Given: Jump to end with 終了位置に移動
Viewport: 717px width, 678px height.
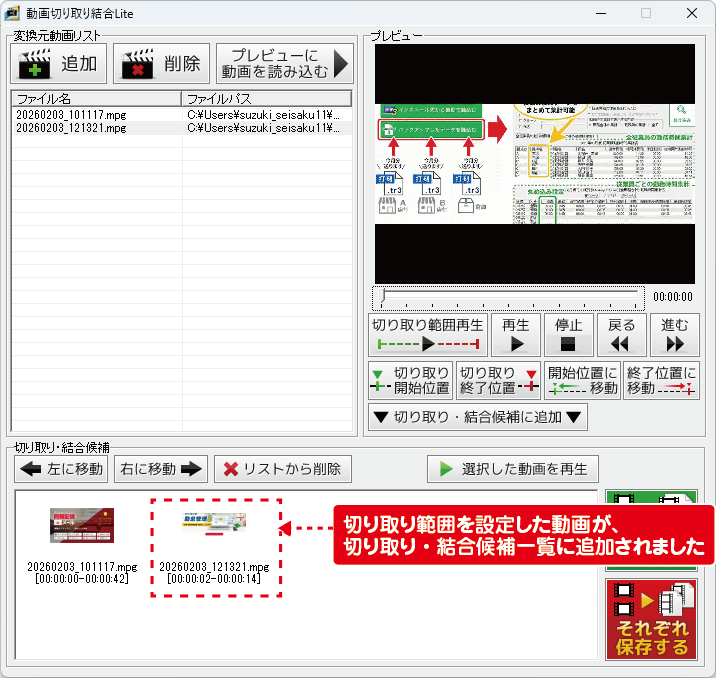Looking at the screenshot, I should coord(661,381).
